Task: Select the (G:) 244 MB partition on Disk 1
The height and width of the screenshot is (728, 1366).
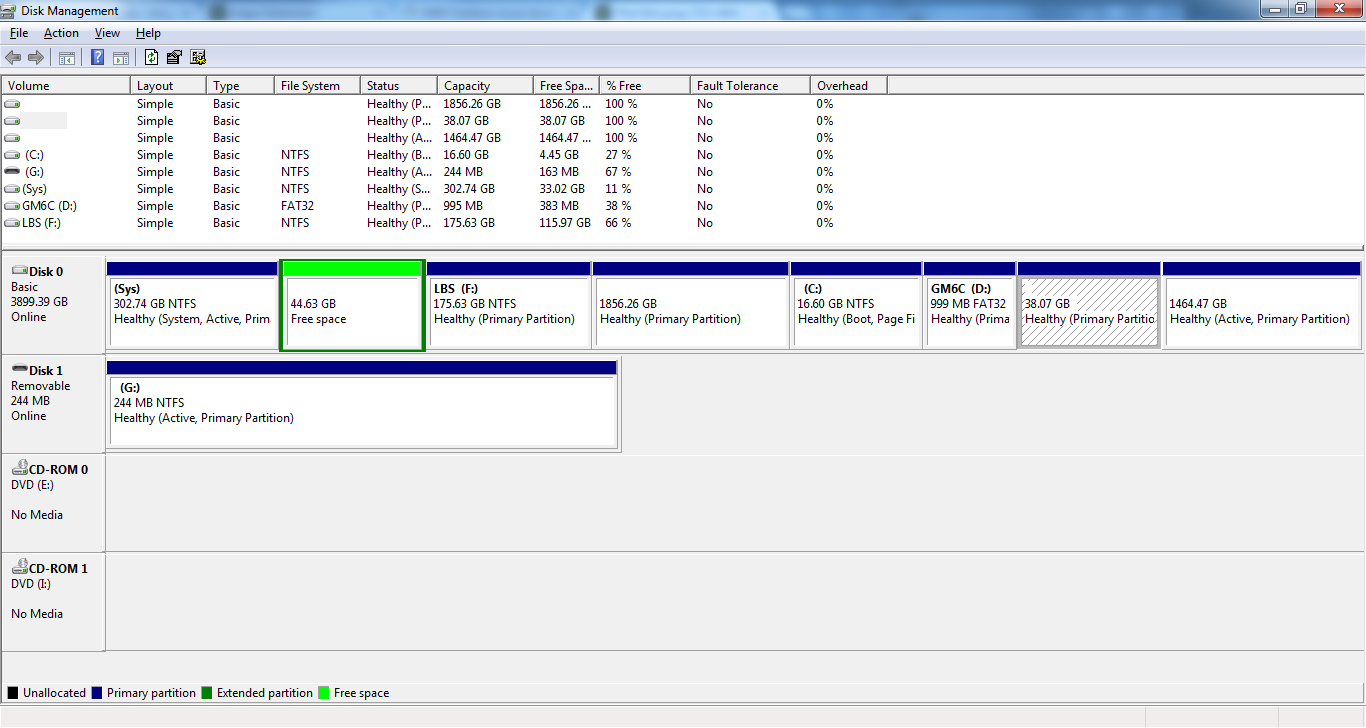Action: (x=361, y=404)
